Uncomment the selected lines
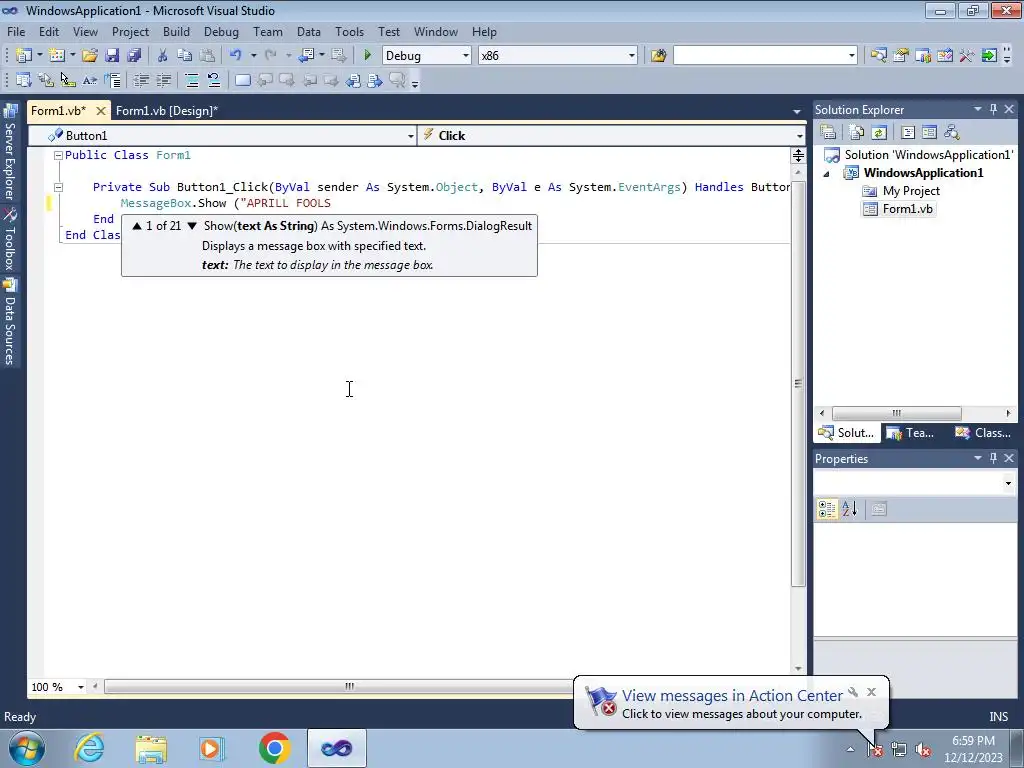Screen dimensions: 1024x768 214,80
